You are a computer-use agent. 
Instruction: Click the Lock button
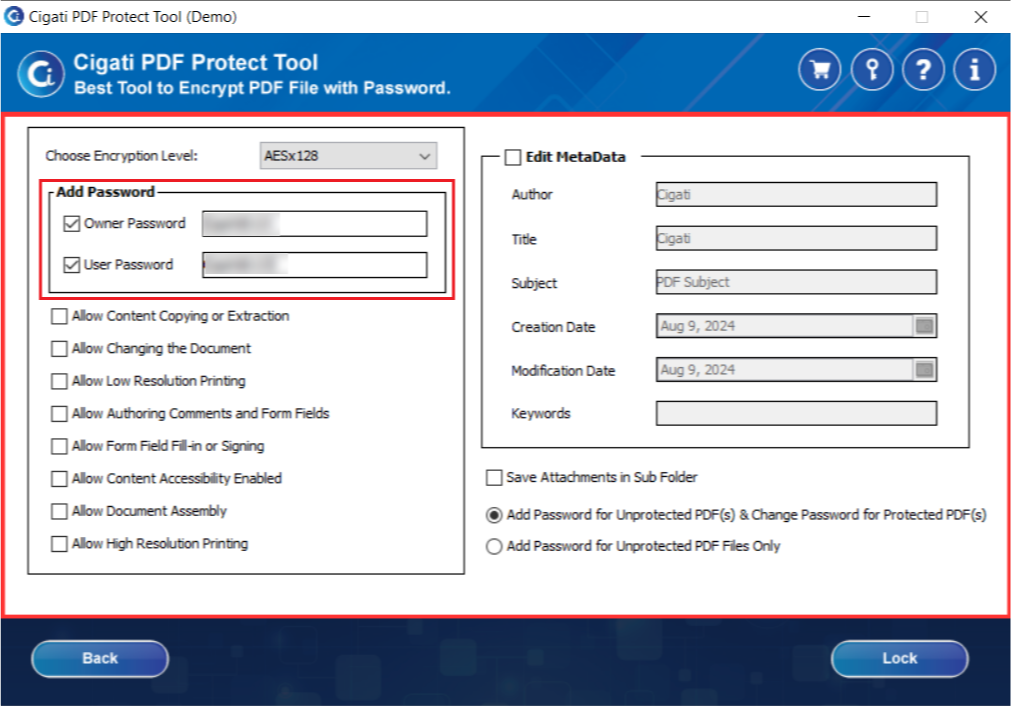(899, 658)
